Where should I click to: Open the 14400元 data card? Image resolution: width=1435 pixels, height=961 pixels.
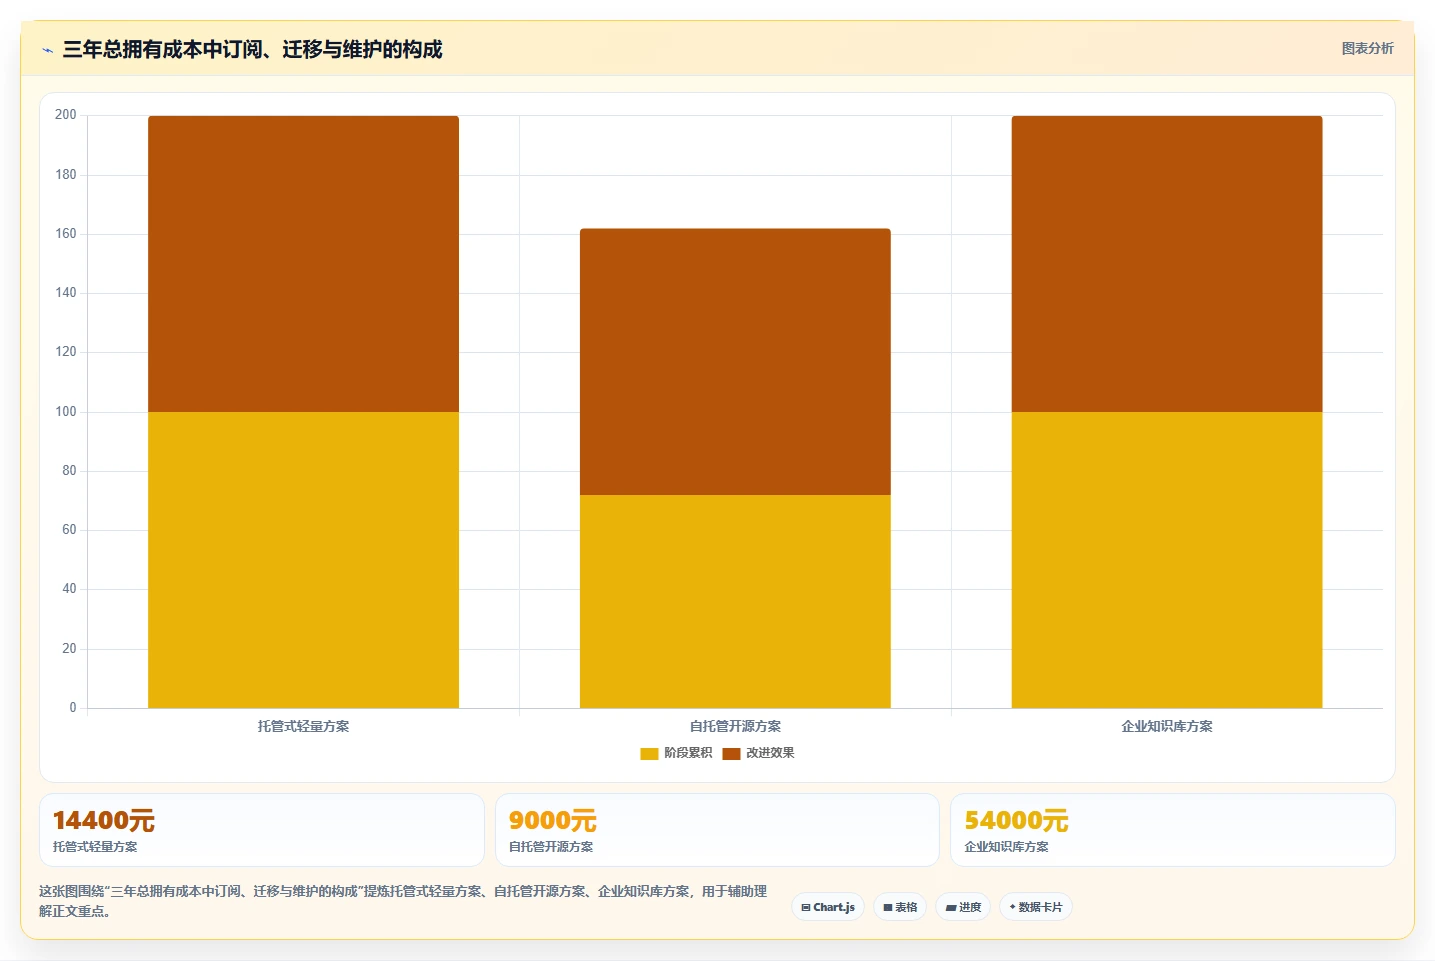pos(261,830)
